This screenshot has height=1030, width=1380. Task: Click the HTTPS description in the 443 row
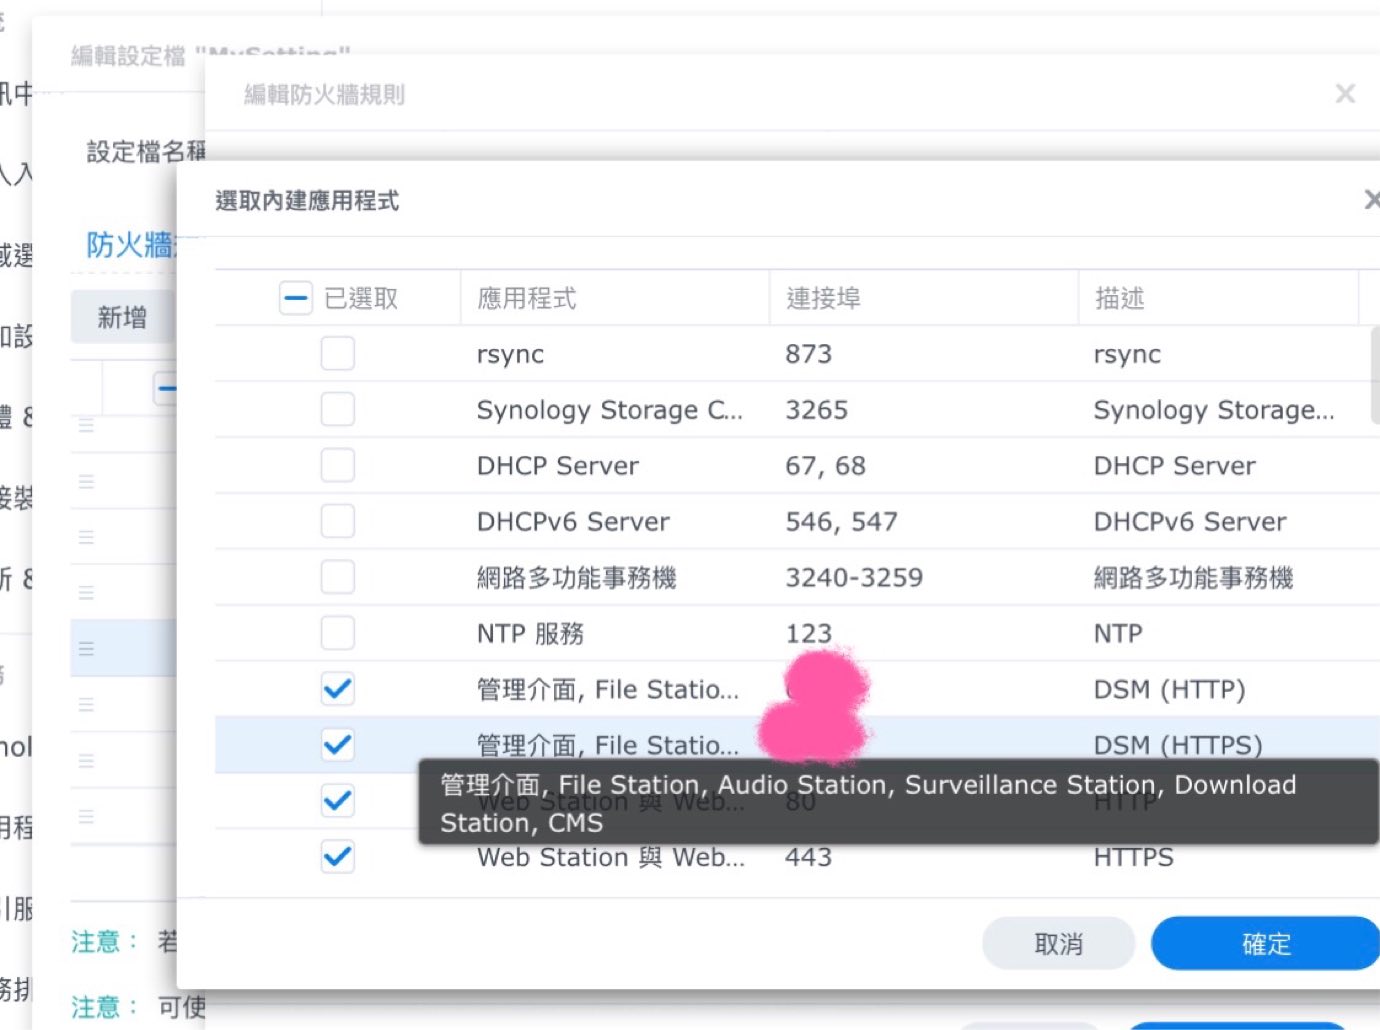[x=1134, y=858]
